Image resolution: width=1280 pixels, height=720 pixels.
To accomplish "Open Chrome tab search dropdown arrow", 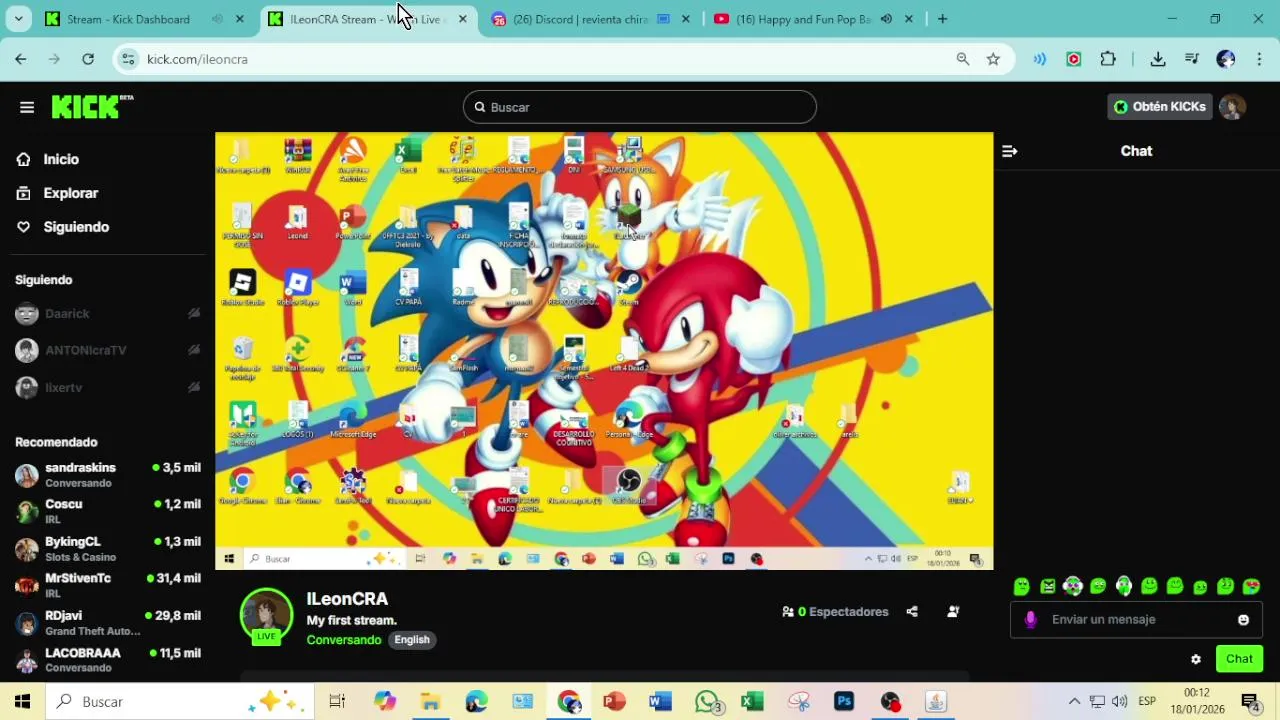I will tap(19, 19).
